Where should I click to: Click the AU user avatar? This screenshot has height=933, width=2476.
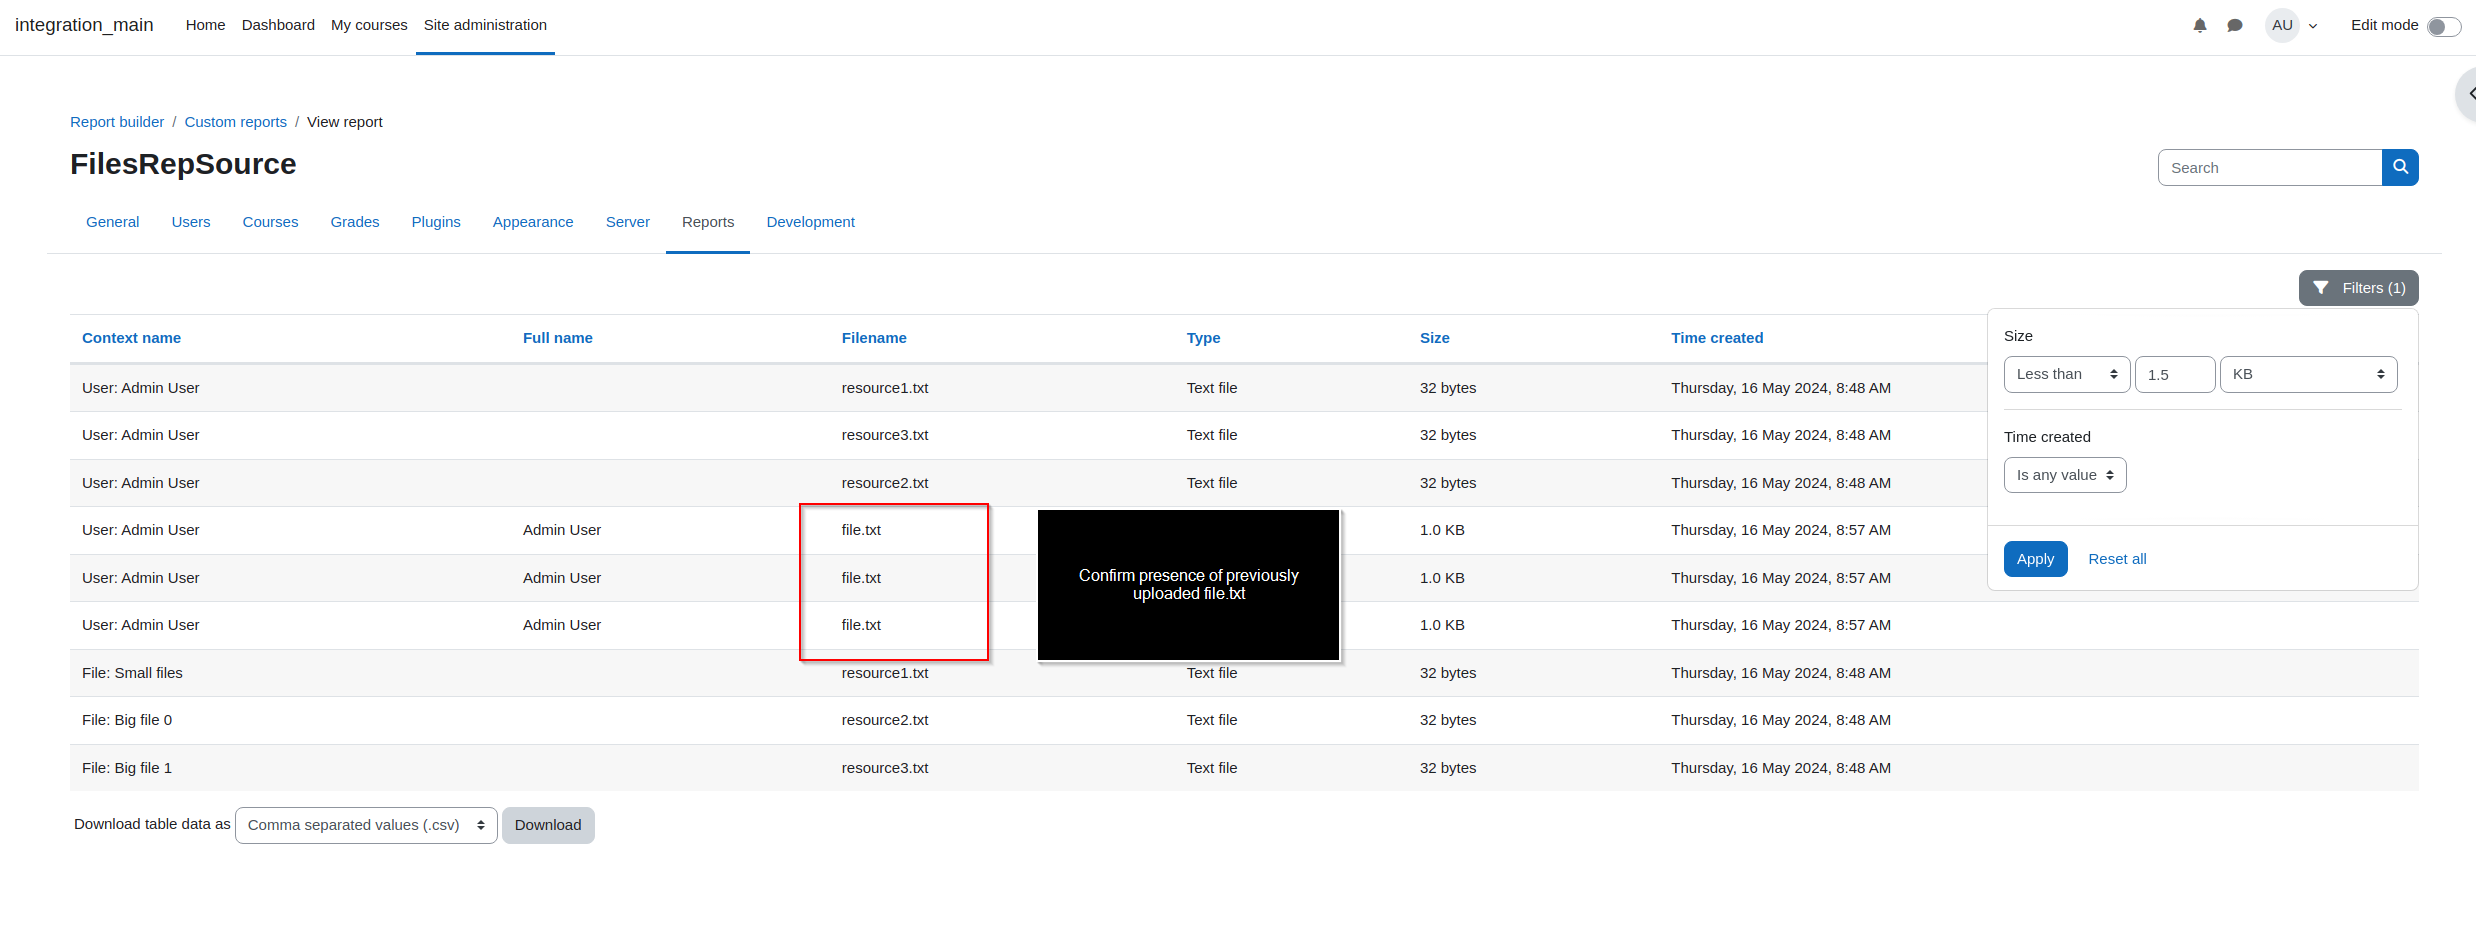click(2282, 26)
